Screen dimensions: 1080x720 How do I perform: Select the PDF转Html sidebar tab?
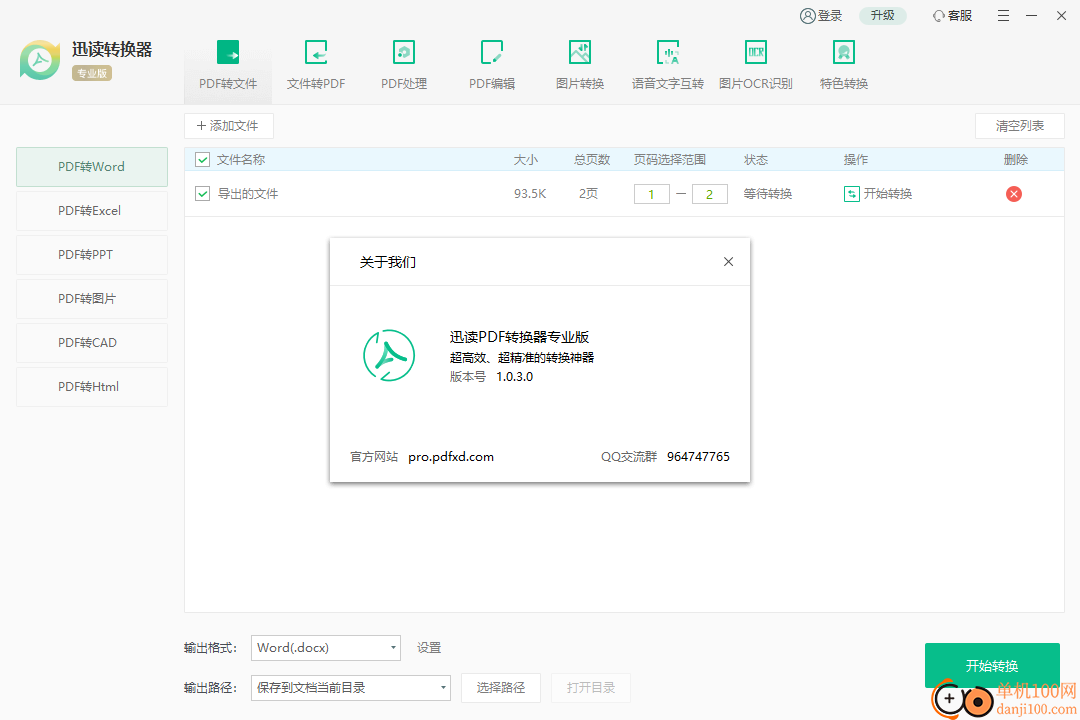92,387
